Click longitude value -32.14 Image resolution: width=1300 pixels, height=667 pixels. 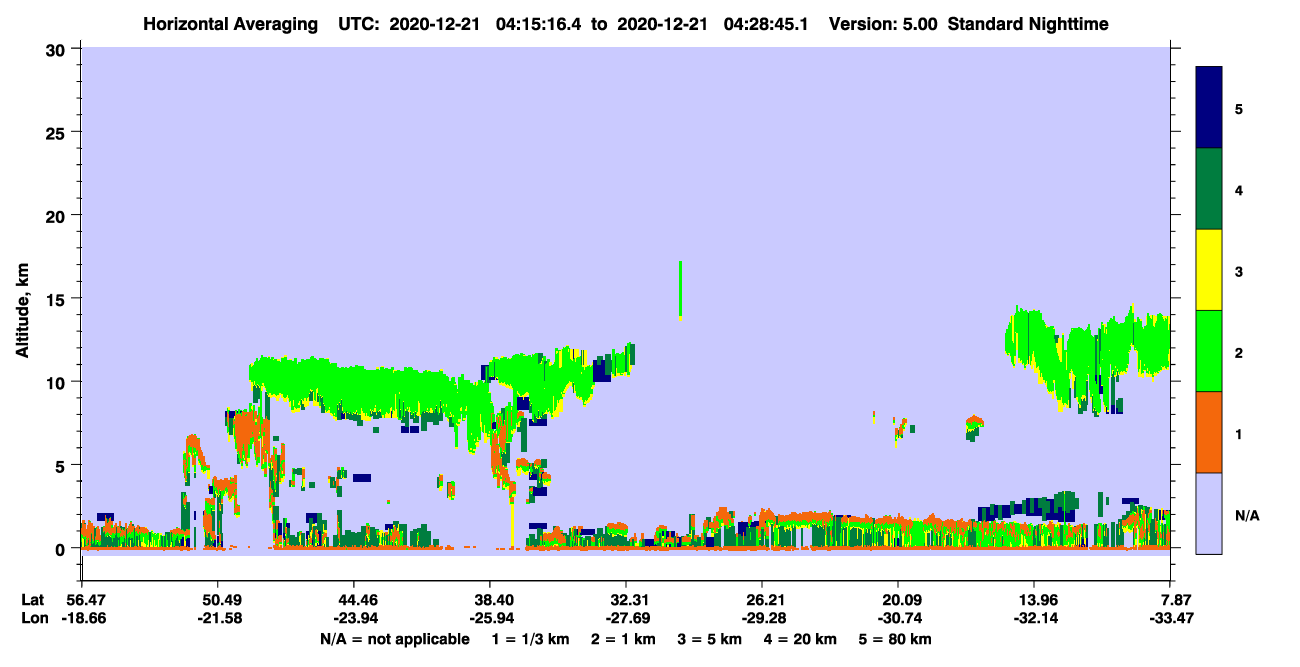coord(1034,619)
